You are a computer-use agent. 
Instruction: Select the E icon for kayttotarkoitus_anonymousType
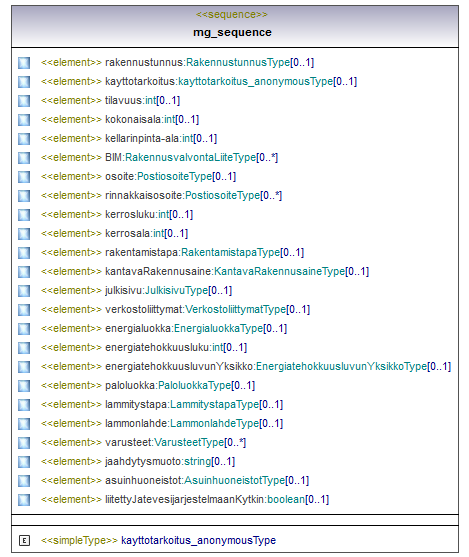click(x=24, y=541)
